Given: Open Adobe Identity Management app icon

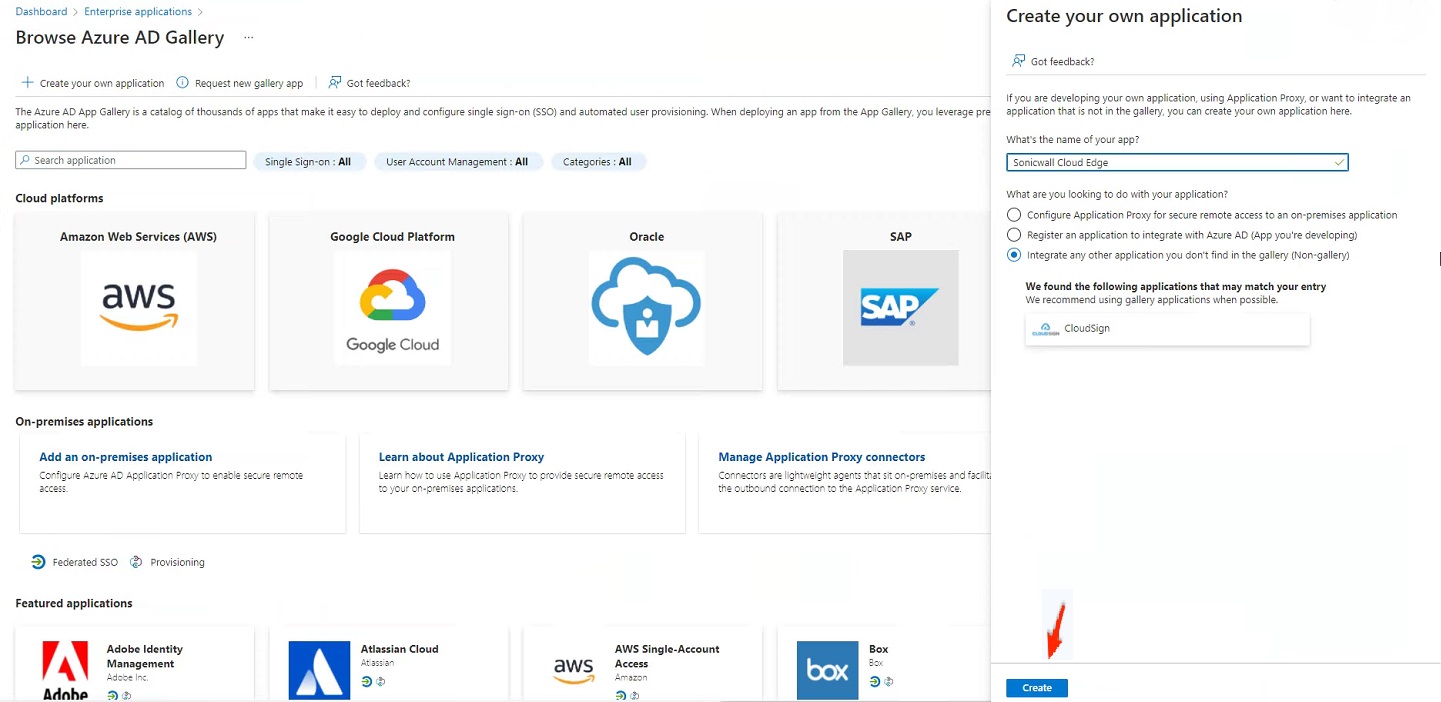Looking at the screenshot, I should pyautogui.click(x=65, y=670).
